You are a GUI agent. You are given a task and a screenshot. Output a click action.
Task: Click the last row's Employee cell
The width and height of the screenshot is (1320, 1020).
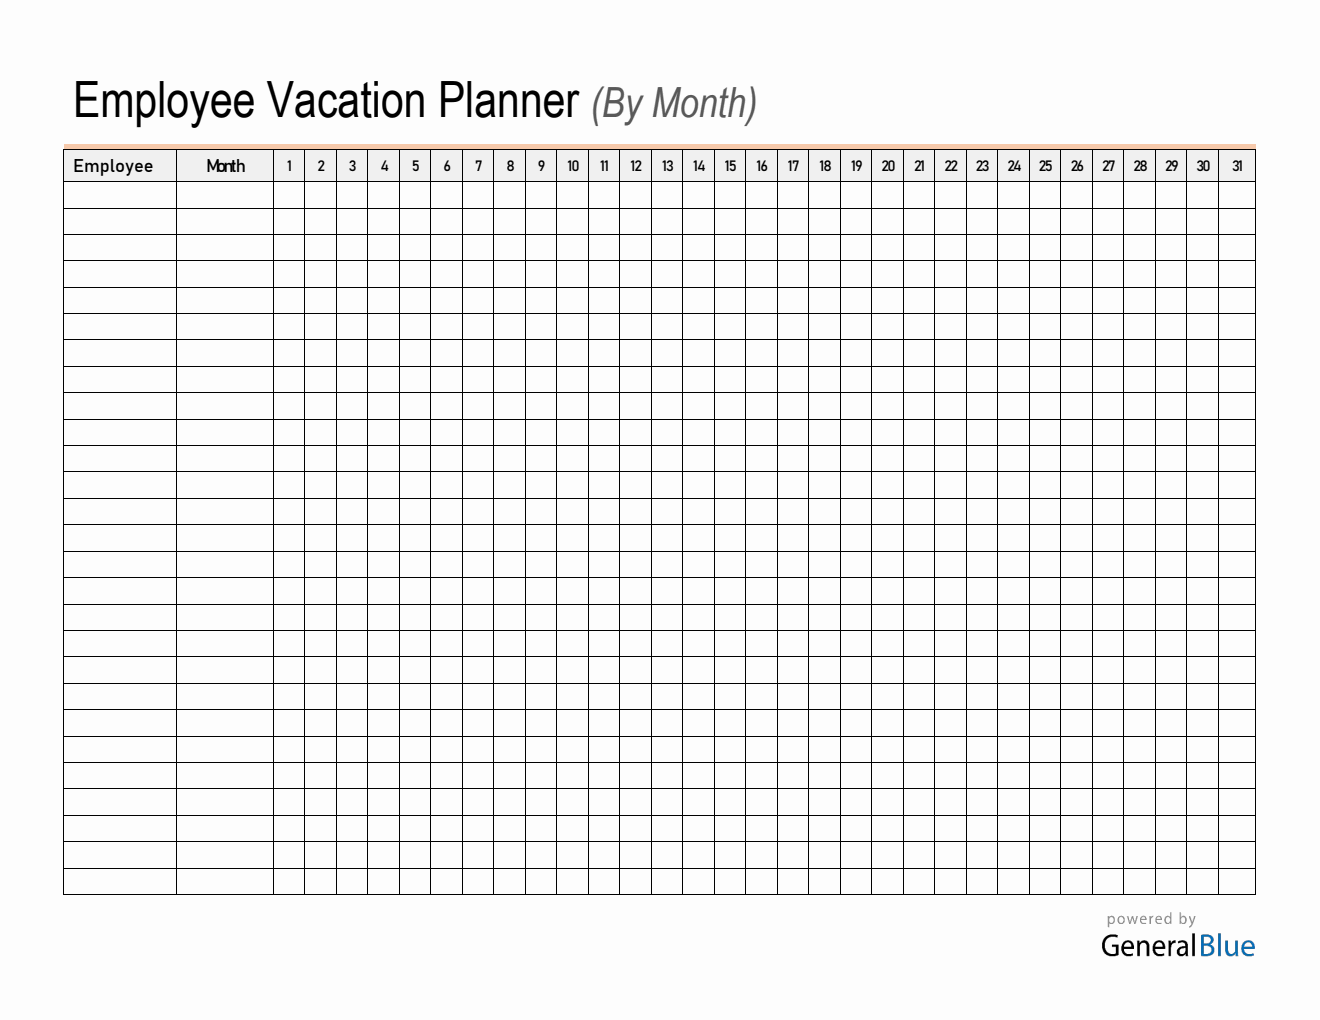point(120,881)
